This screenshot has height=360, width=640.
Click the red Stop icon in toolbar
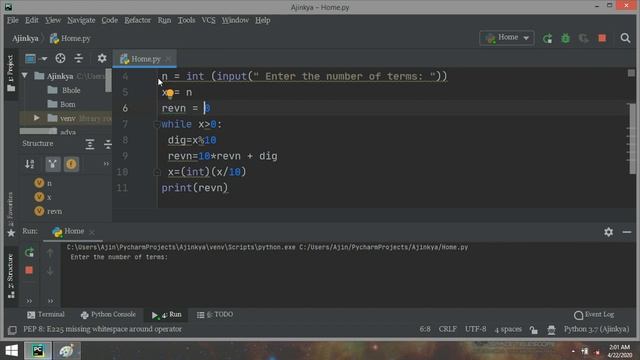click(x=602, y=38)
